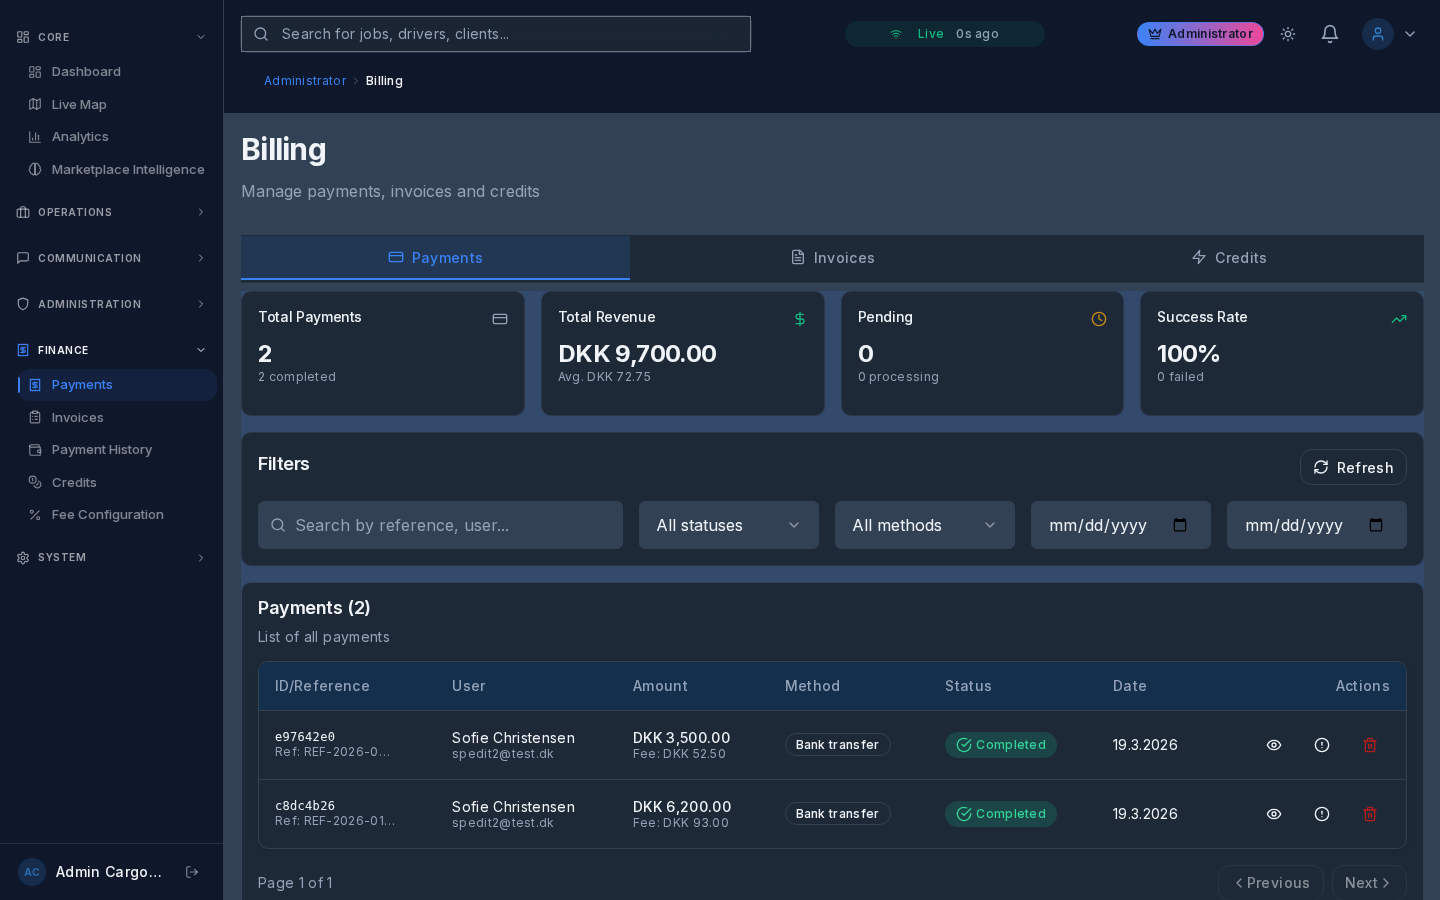Open Fee Configuration in sidebar

[107, 515]
